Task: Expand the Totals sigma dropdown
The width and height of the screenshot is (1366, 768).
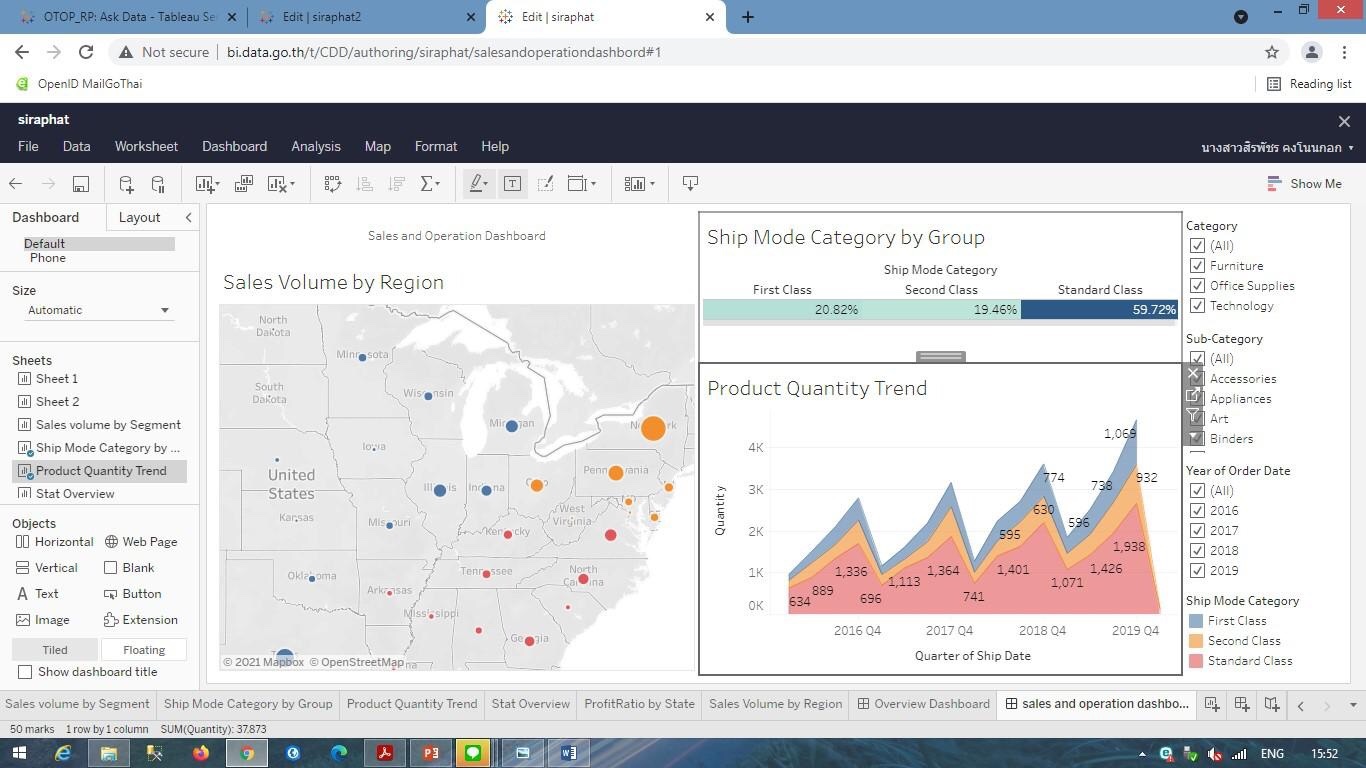Action: 431,184
